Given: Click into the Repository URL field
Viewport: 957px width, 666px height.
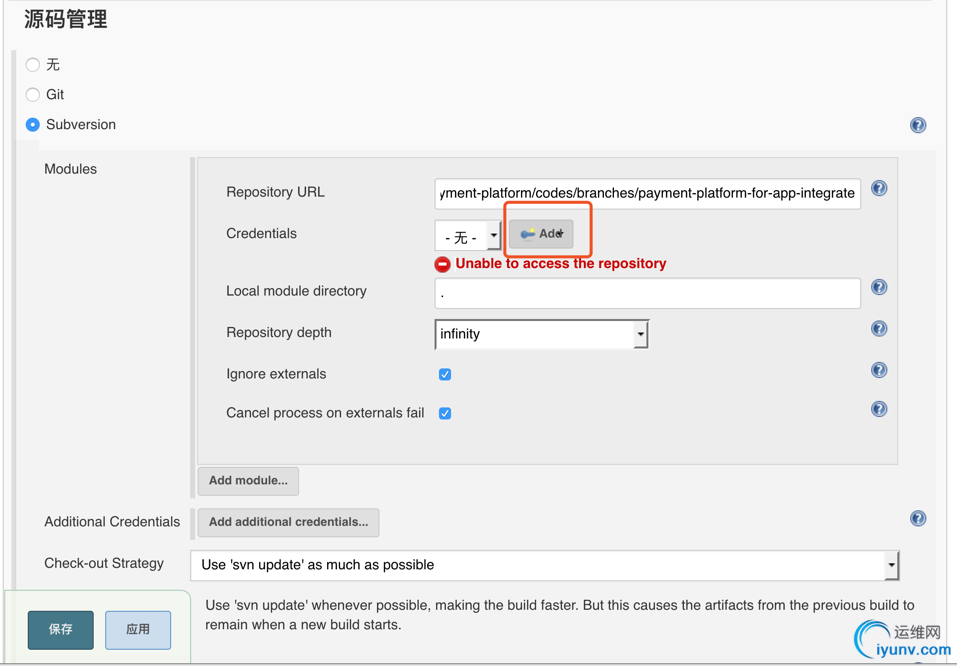Looking at the screenshot, I should 648,194.
